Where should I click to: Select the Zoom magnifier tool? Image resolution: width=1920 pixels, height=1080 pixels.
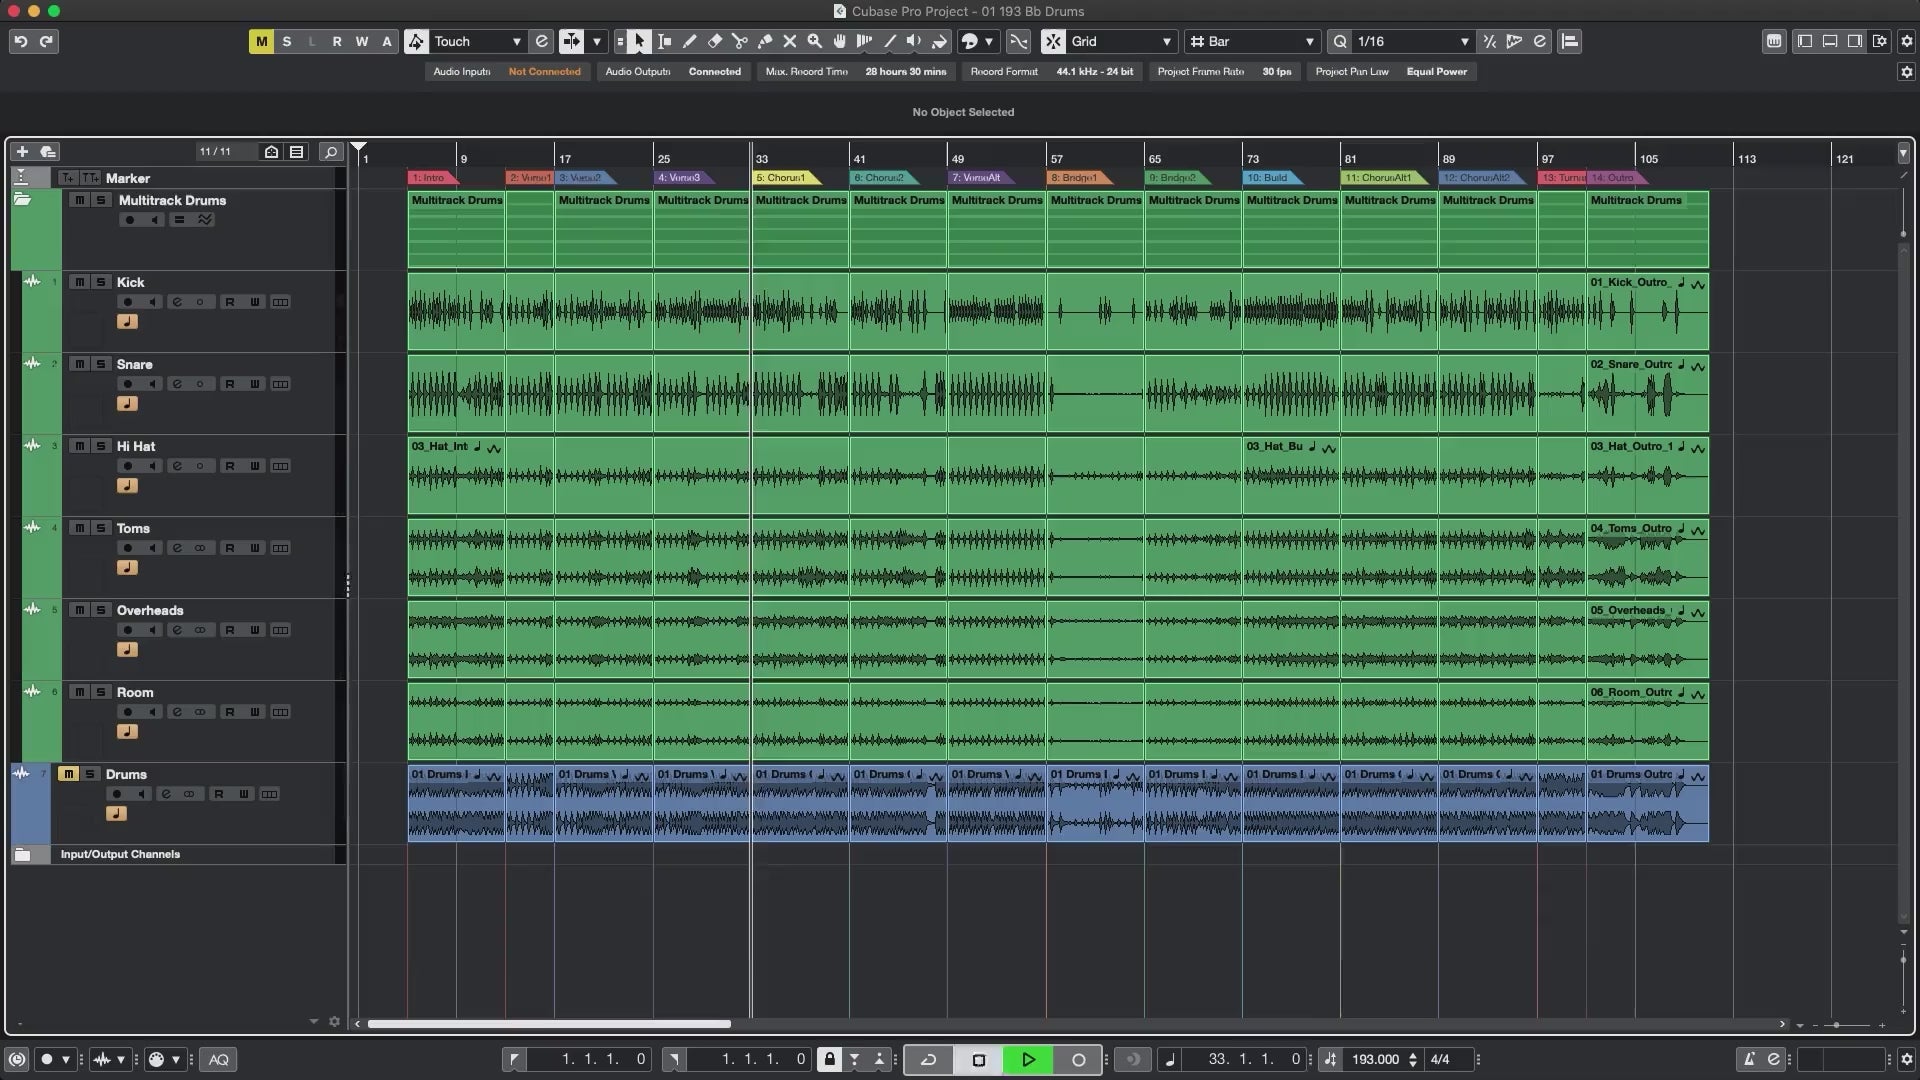(814, 41)
